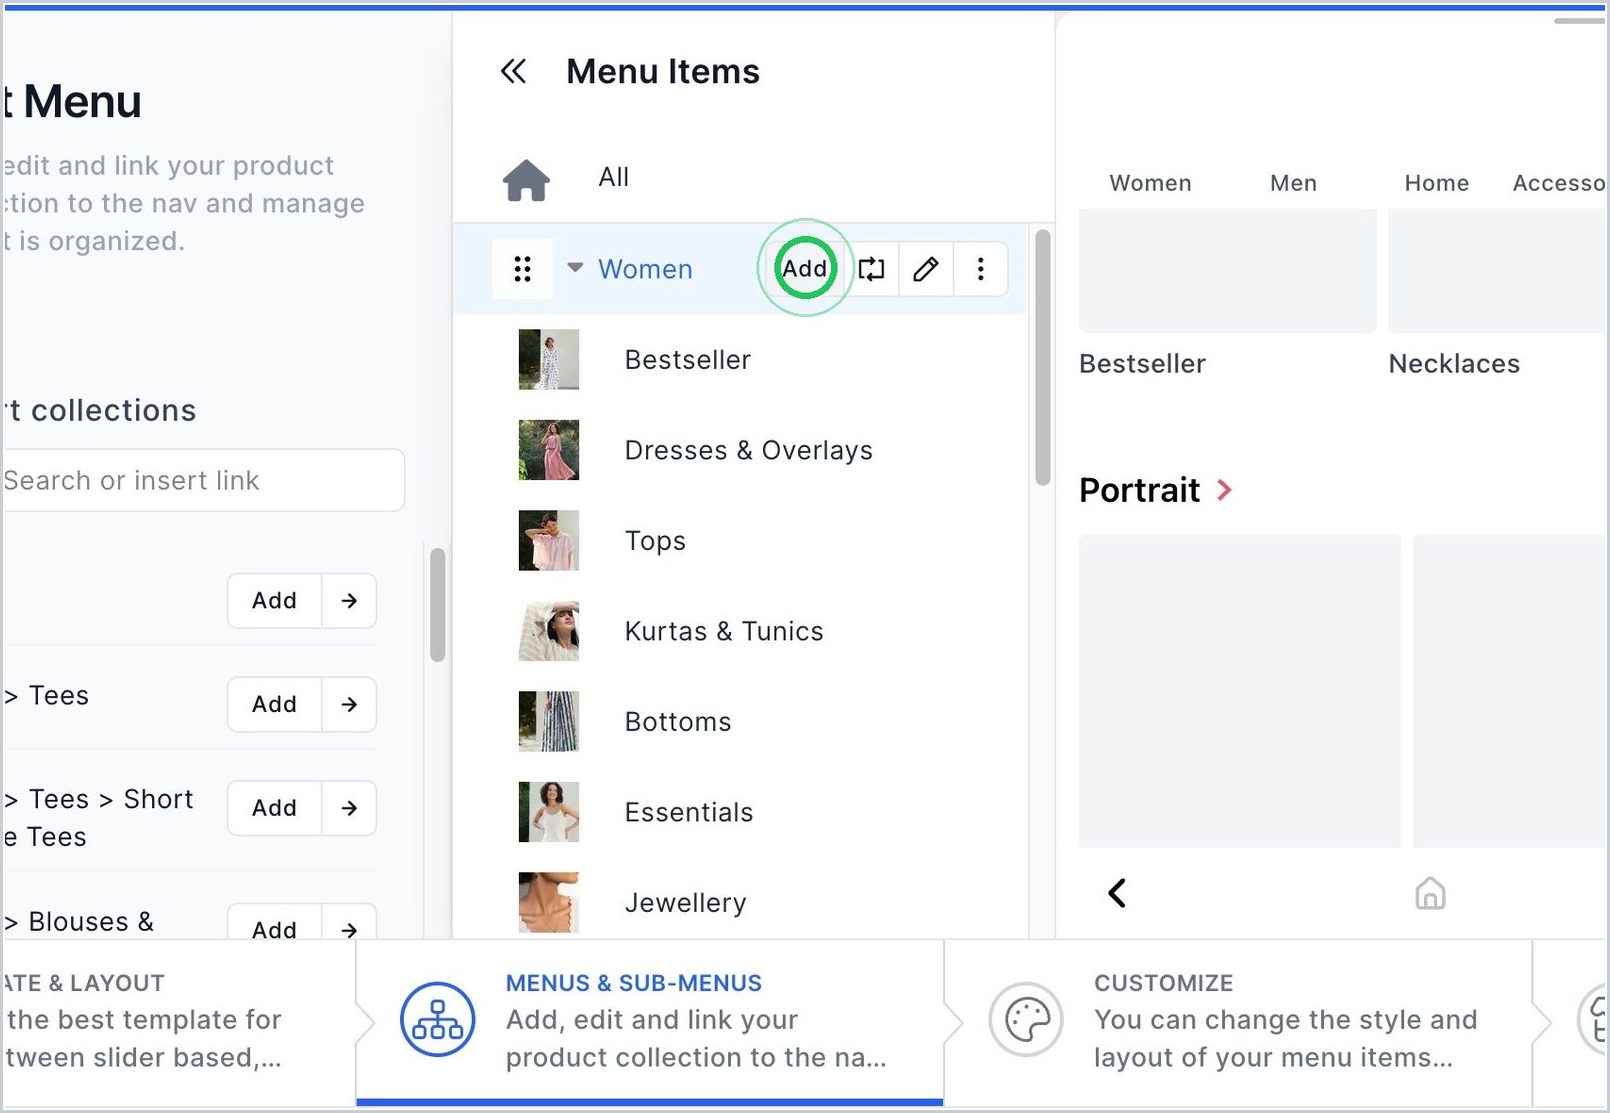The image size is (1610, 1113).
Task: Click the replace icon on Women row
Action: (x=871, y=269)
